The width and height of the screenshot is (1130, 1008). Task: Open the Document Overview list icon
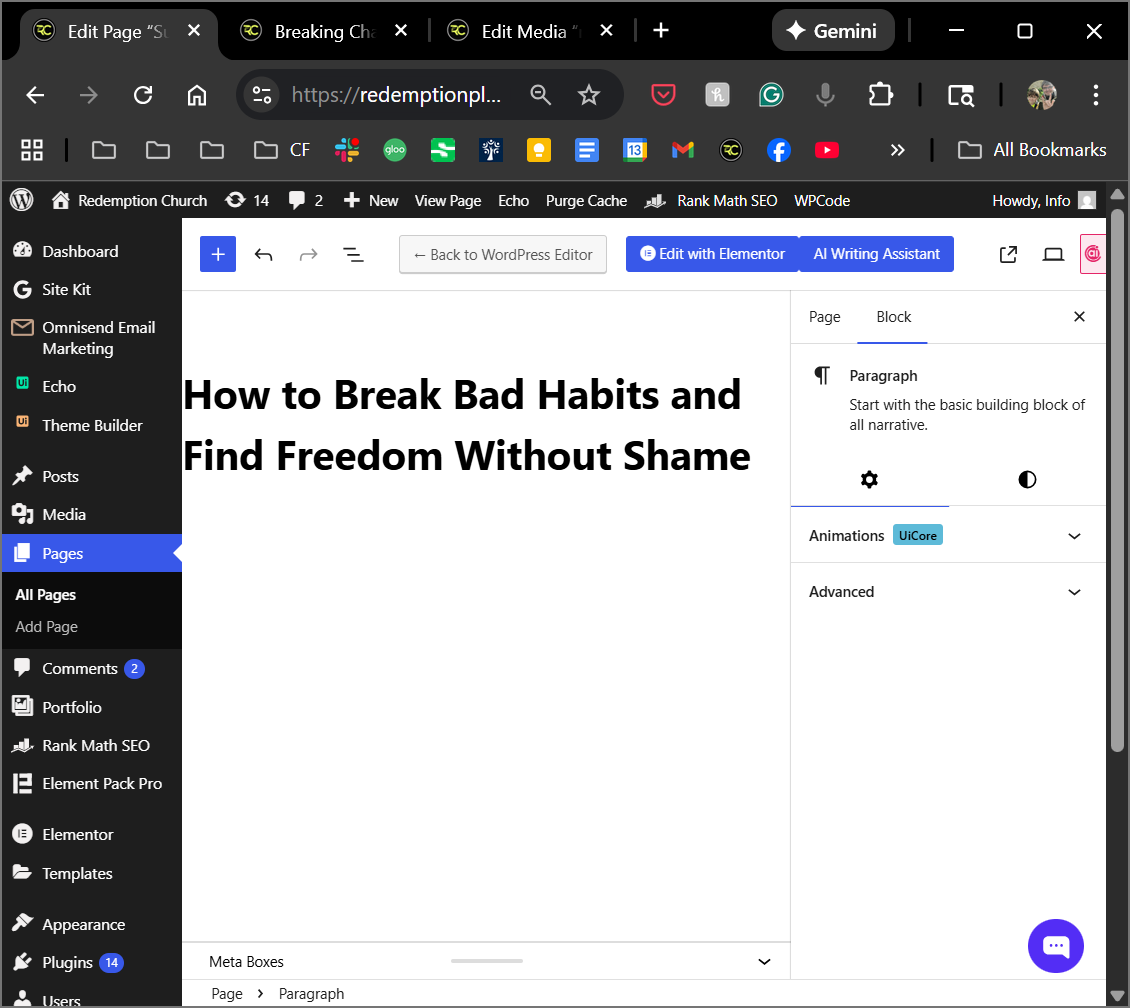[353, 254]
